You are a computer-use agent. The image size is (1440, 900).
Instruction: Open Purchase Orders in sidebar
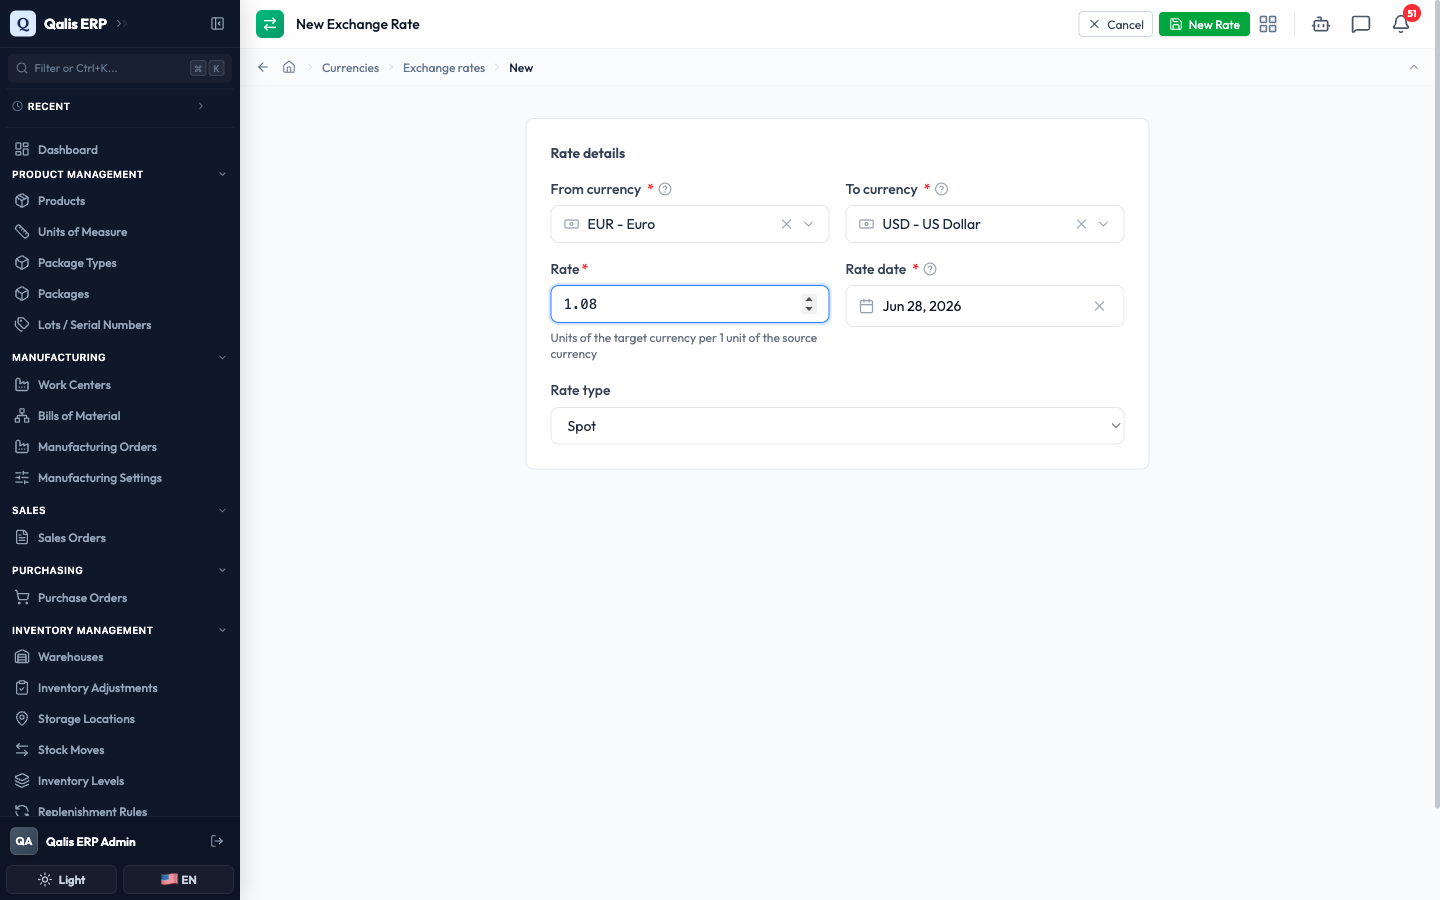coord(120,598)
